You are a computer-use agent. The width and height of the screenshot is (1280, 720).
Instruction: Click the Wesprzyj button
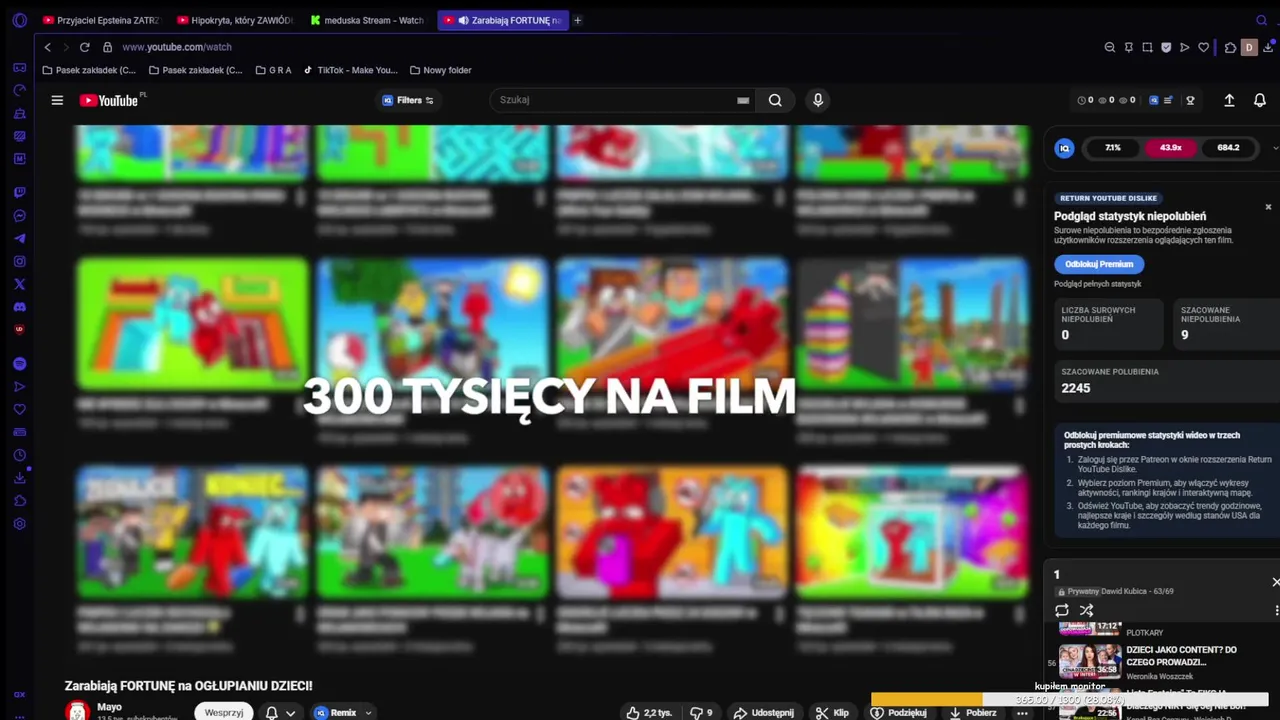click(x=224, y=713)
